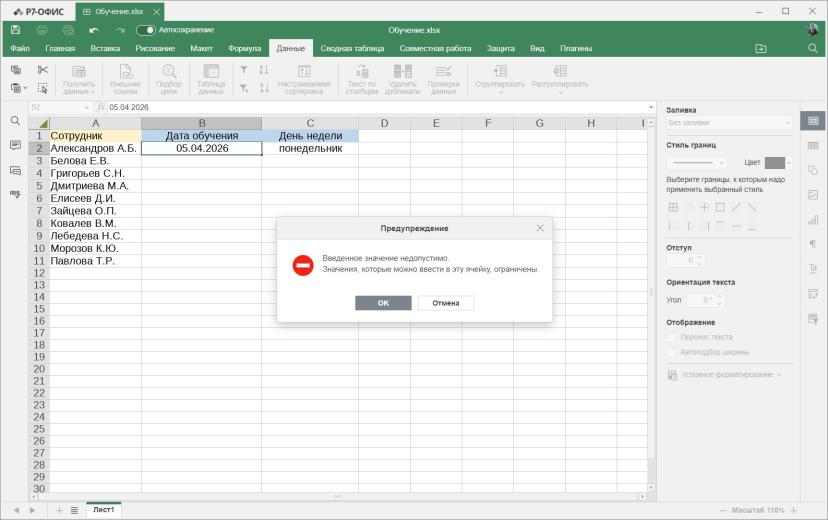The height and width of the screenshot is (520, 828).
Task: Check the Автоподбор ширины checkbox
Action: click(672, 352)
